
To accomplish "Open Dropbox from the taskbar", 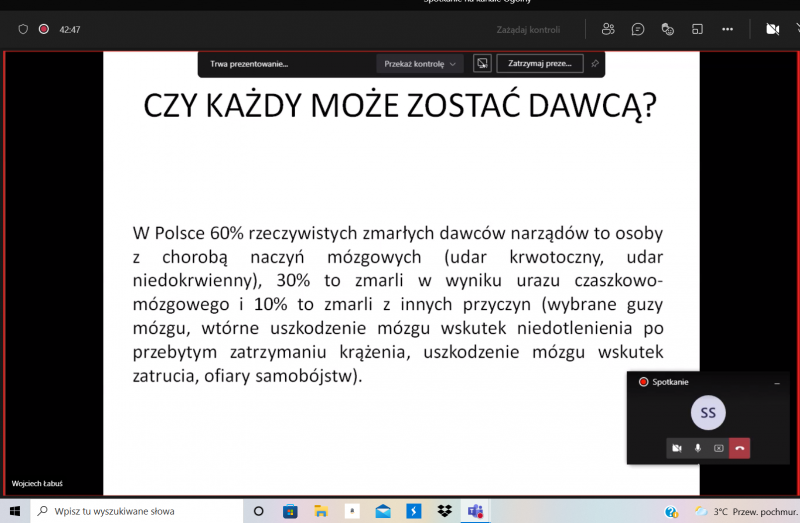I will coord(445,511).
